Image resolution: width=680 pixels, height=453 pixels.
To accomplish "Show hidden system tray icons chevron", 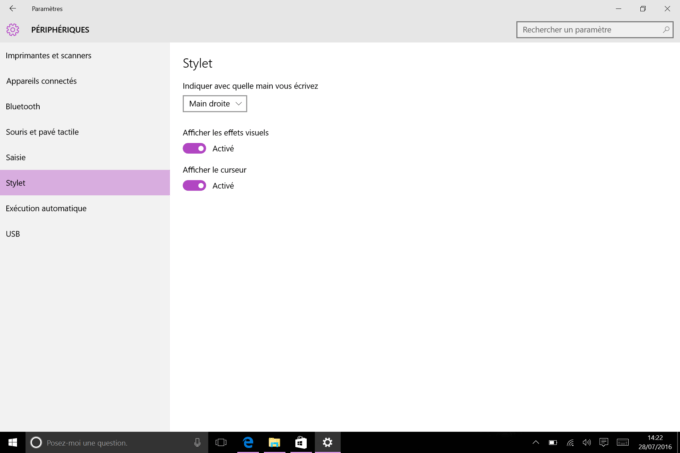I will pos(536,443).
